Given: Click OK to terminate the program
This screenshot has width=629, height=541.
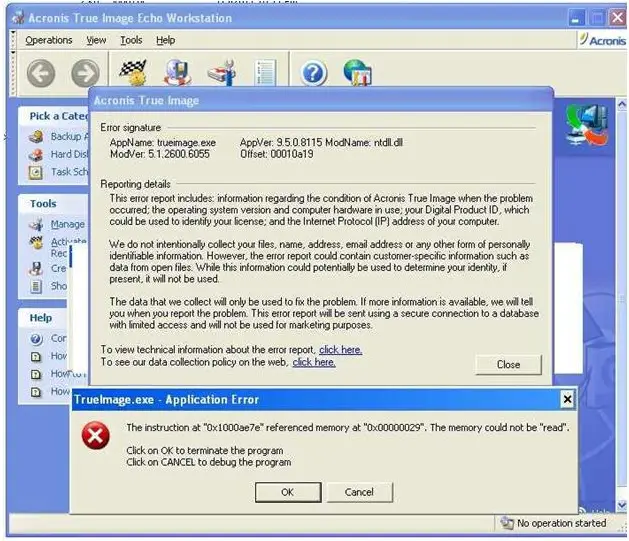Looking at the screenshot, I should (x=288, y=492).
